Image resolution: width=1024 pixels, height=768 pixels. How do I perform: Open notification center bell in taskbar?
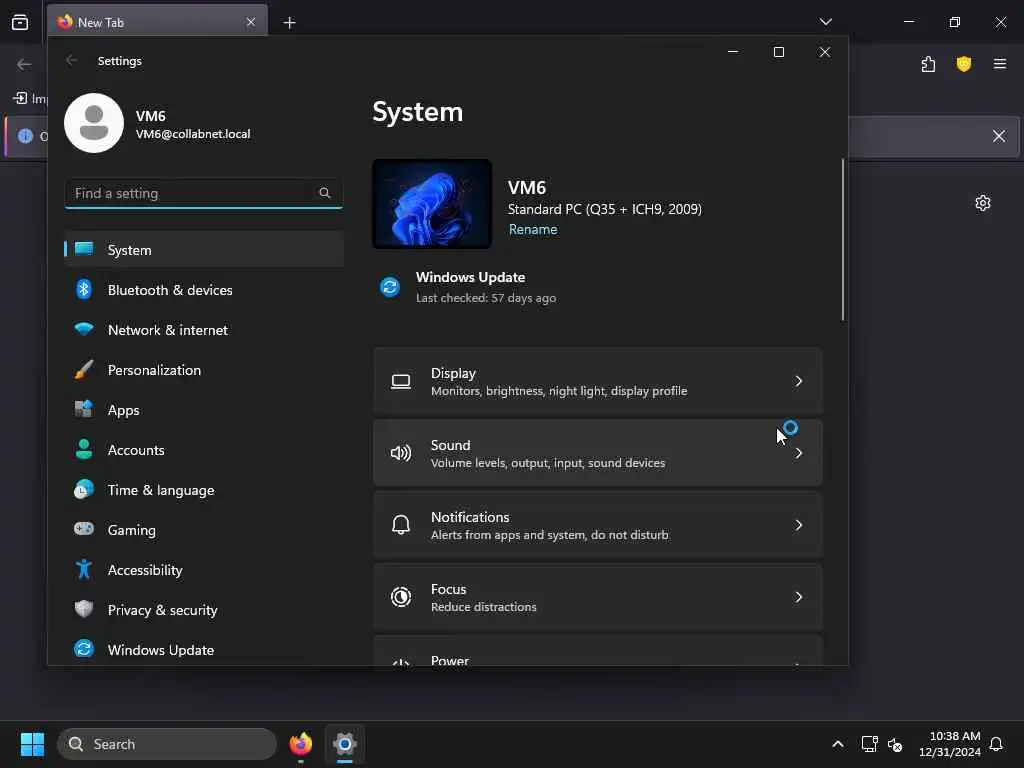[x=997, y=744]
